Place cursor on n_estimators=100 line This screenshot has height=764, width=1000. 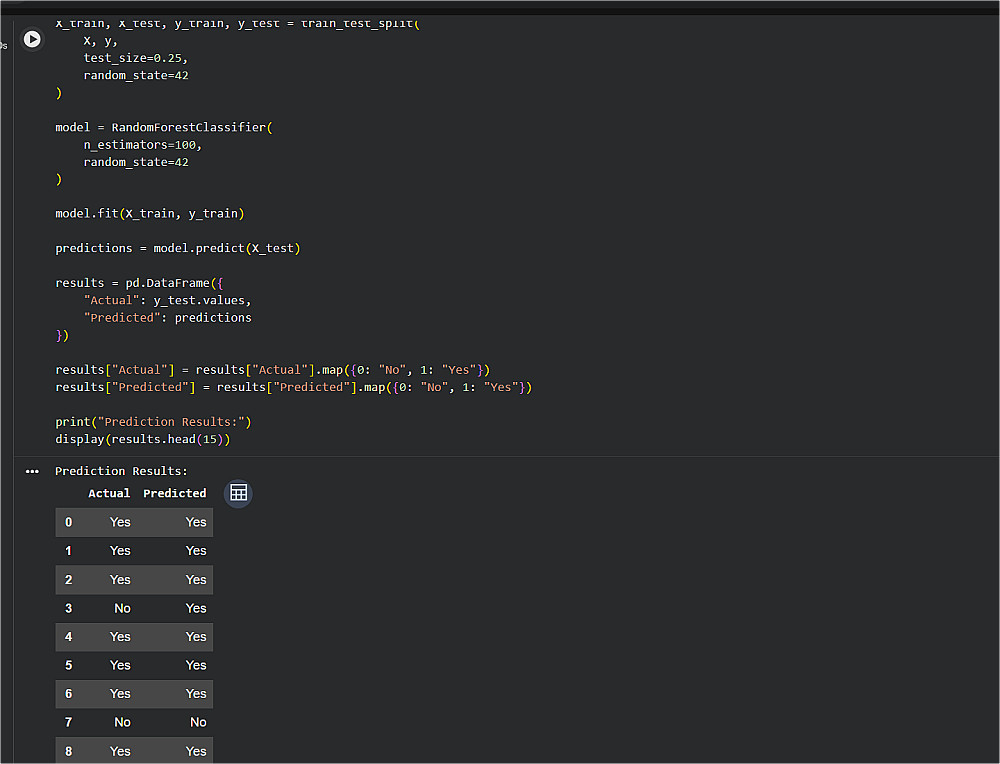(x=143, y=145)
